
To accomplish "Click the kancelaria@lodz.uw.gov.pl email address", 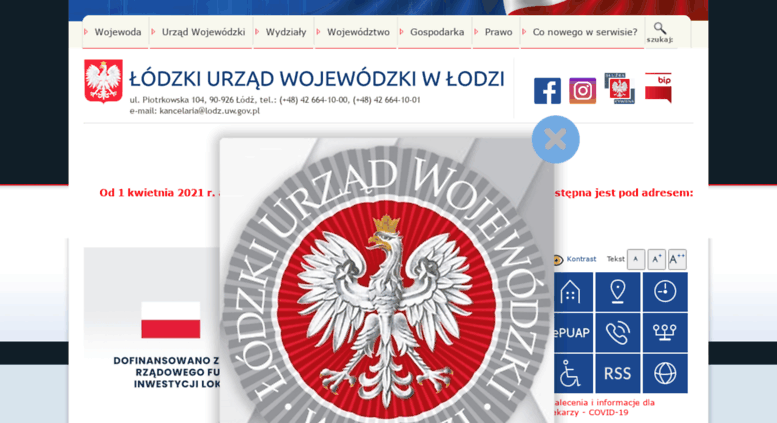I will [x=210, y=111].
